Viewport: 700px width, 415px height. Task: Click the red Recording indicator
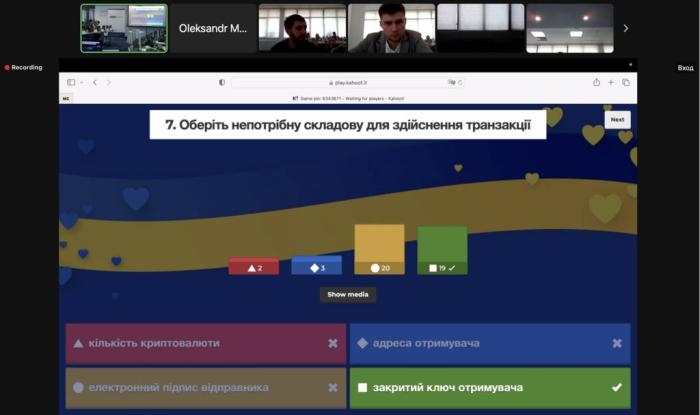click(x=23, y=67)
